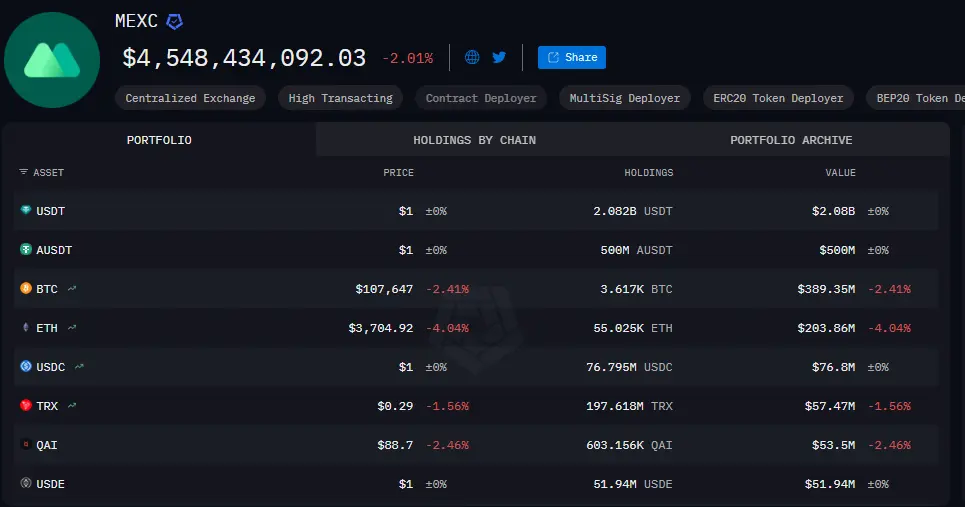Screen dimensions: 965x507
Task: Sort the table by Value column
Action: pyautogui.click(x=840, y=173)
